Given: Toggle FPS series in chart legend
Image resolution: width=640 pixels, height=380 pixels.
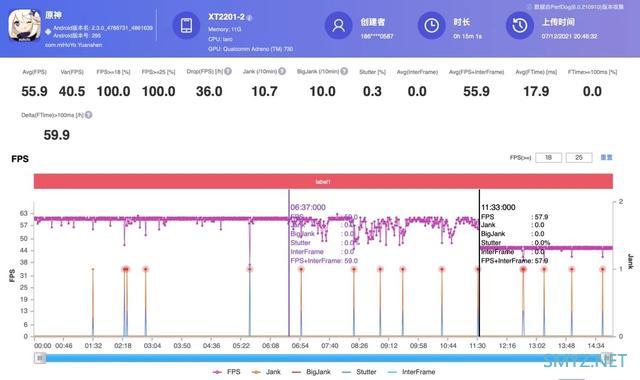Looking at the screenshot, I should click(x=227, y=372).
